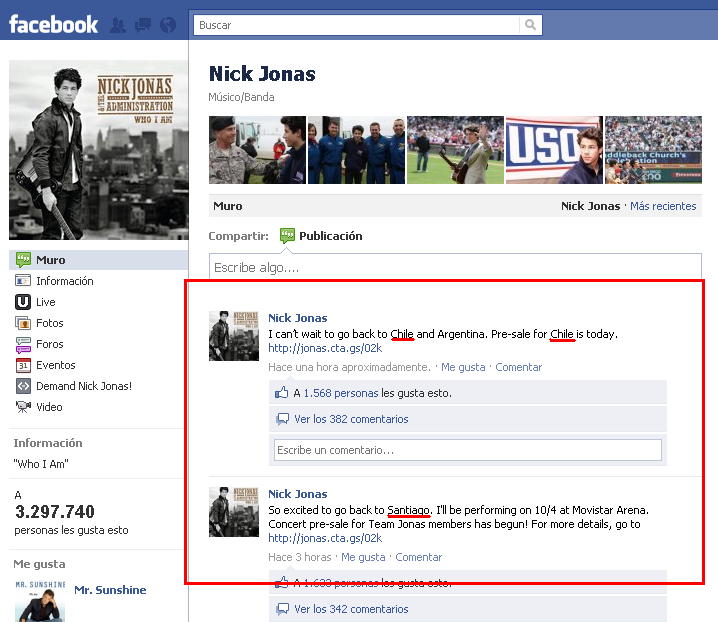Click the Buscar search field

pos(357,25)
